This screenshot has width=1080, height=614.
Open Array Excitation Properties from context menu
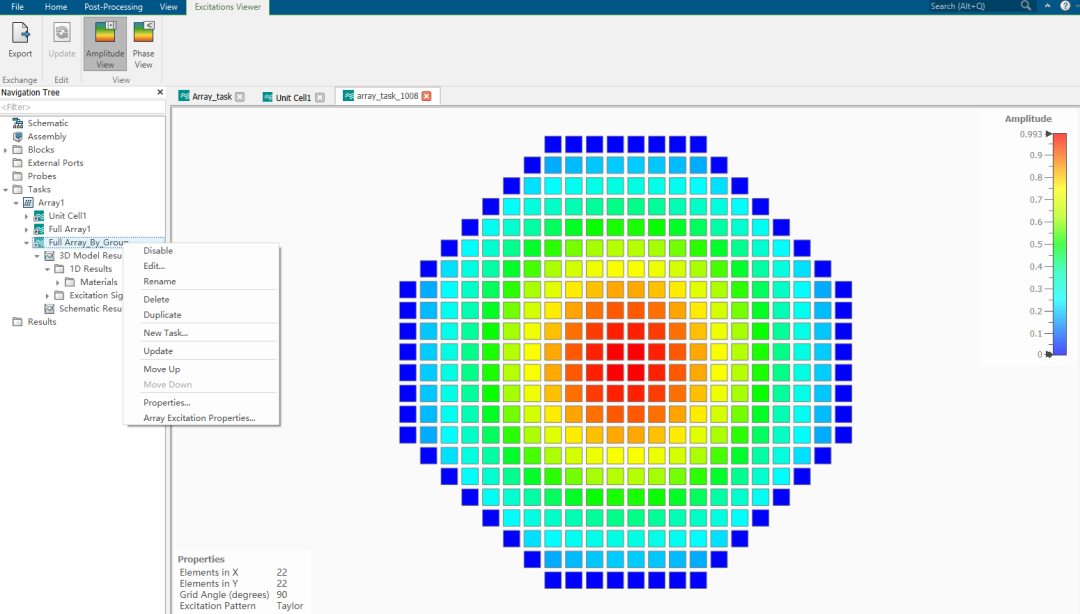199,418
